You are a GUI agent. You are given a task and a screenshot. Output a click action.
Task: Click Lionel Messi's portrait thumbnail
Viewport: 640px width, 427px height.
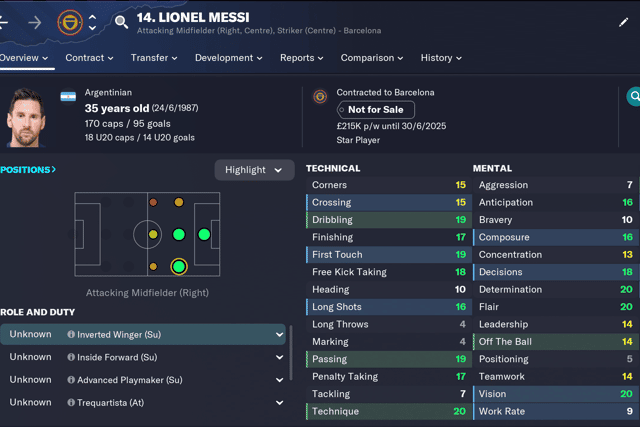[26, 118]
